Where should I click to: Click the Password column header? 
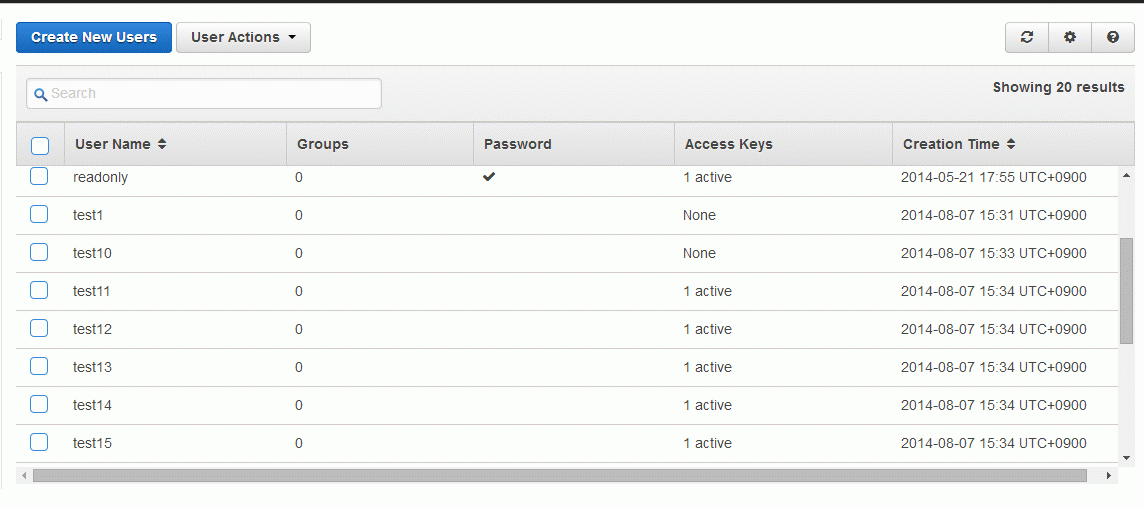click(517, 144)
